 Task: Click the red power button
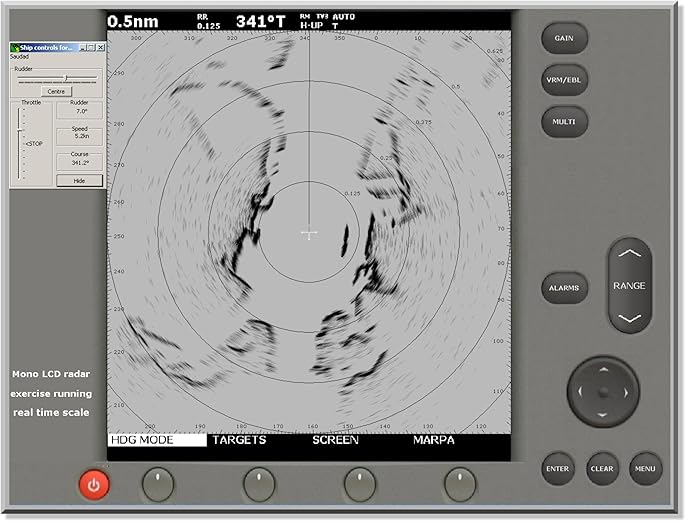93,485
